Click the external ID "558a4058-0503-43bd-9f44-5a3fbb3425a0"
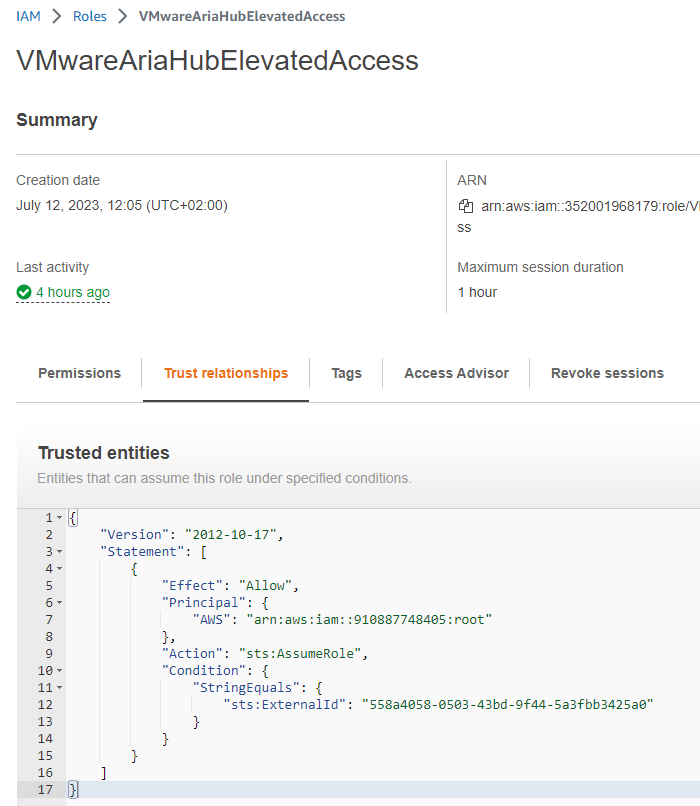This screenshot has height=806, width=700. 507,705
